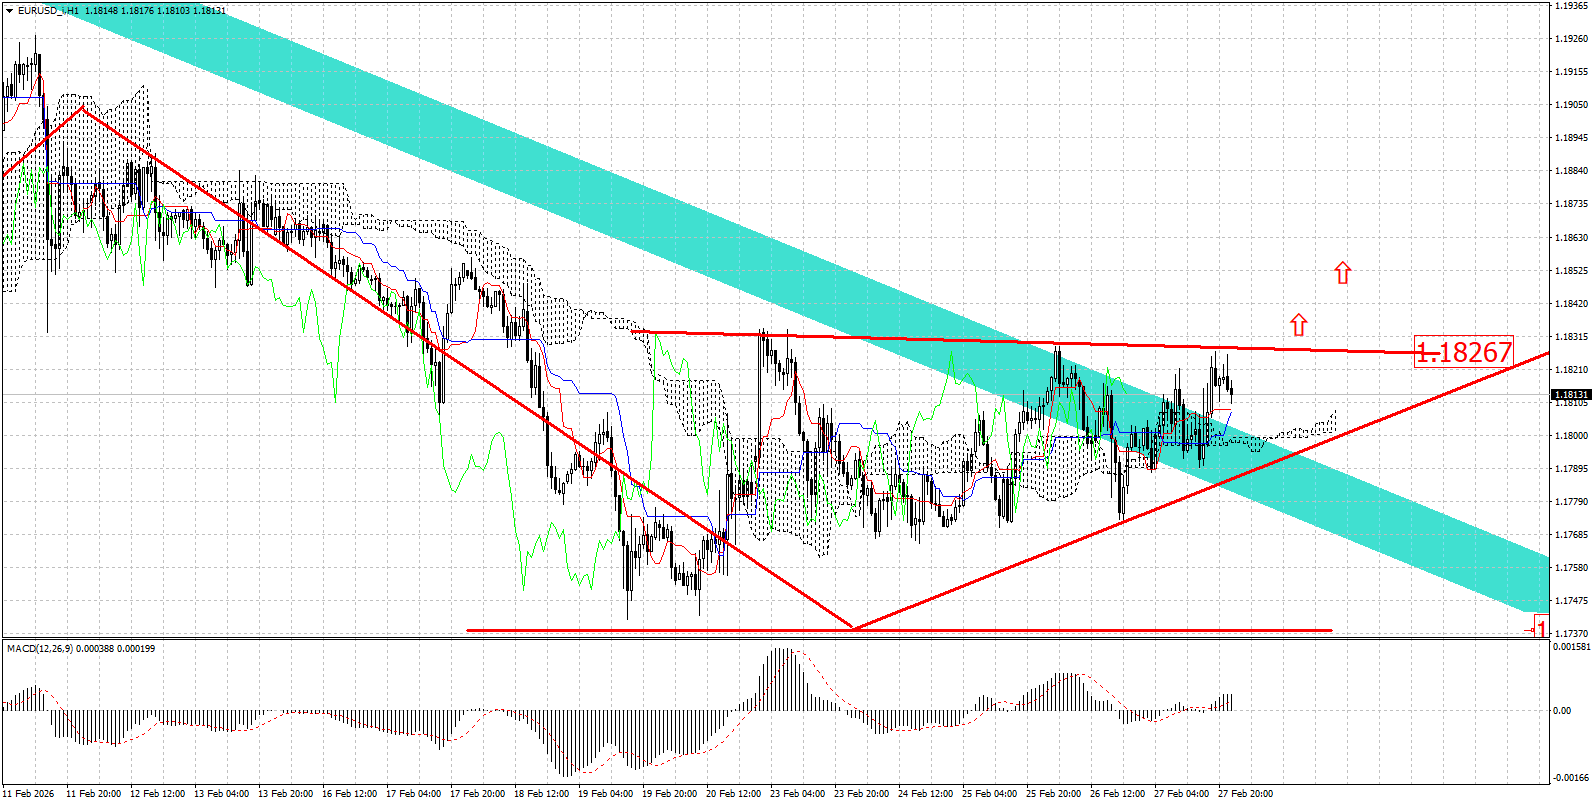Click the 1.18420 price axis label
Viewport: 1595px width, 805px height.
click(x=1572, y=304)
